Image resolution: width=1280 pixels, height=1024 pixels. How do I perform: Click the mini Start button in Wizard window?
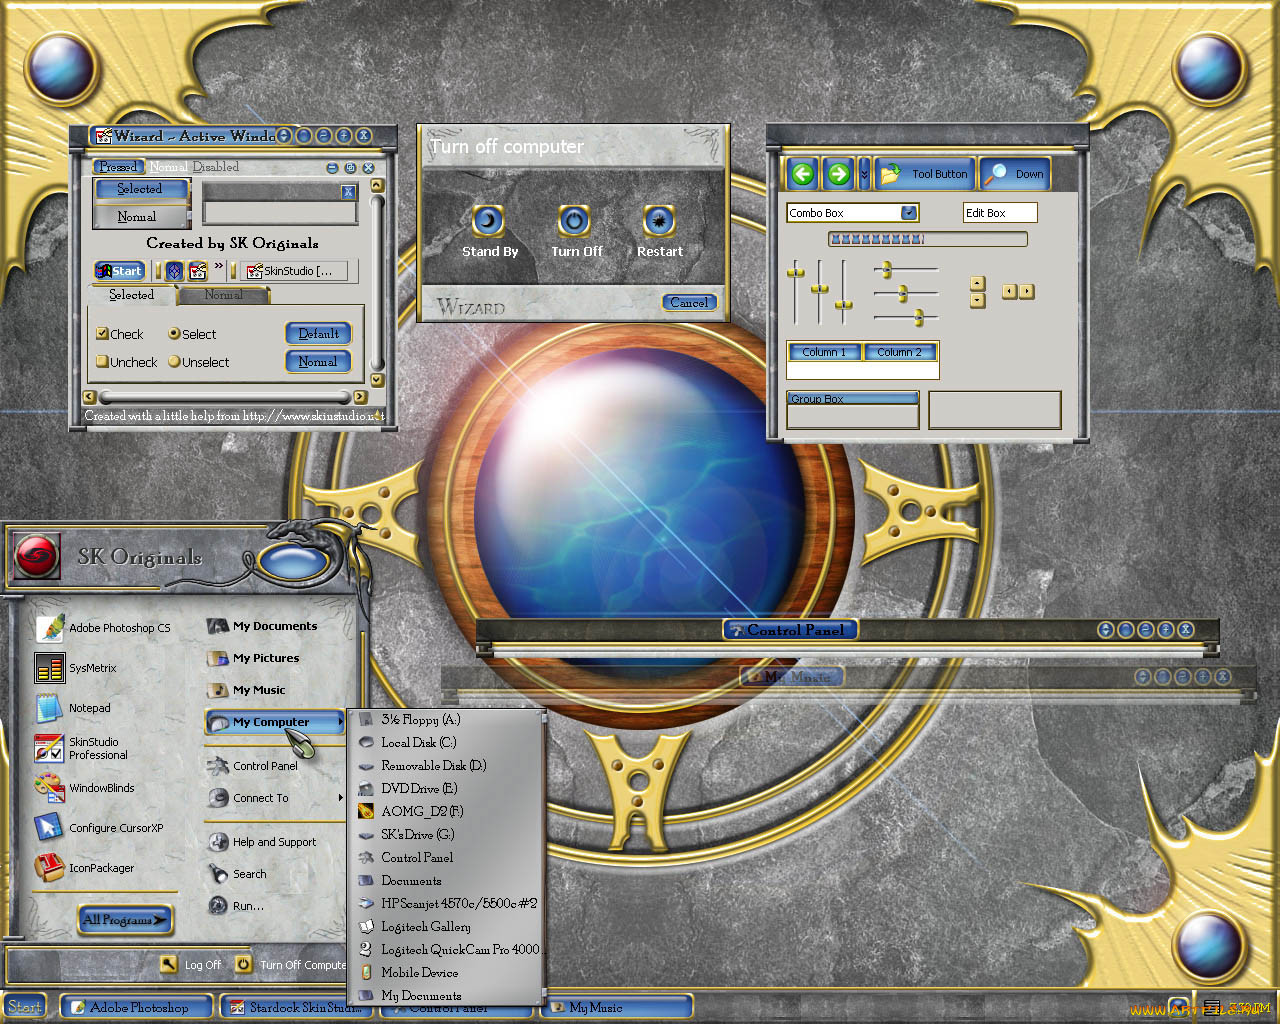point(120,271)
